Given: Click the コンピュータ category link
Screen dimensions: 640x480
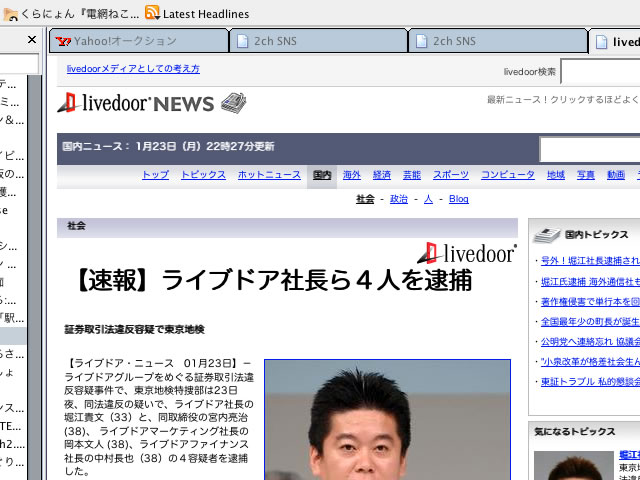Looking at the screenshot, I should [x=507, y=175].
